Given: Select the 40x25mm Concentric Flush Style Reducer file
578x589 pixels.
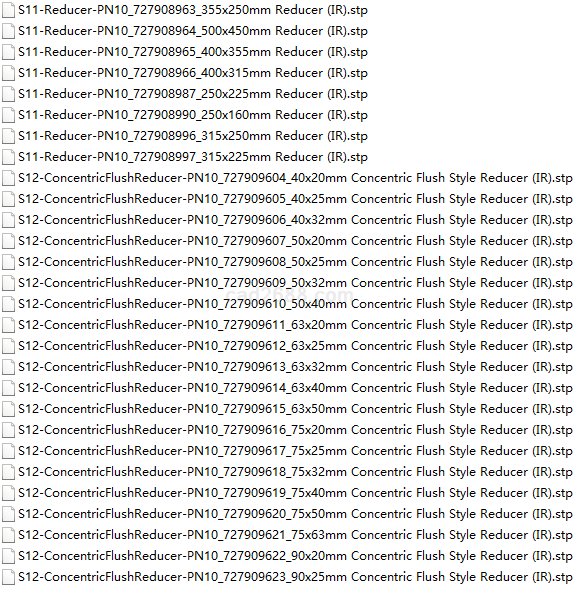Looking at the screenshot, I should pos(296,199).
